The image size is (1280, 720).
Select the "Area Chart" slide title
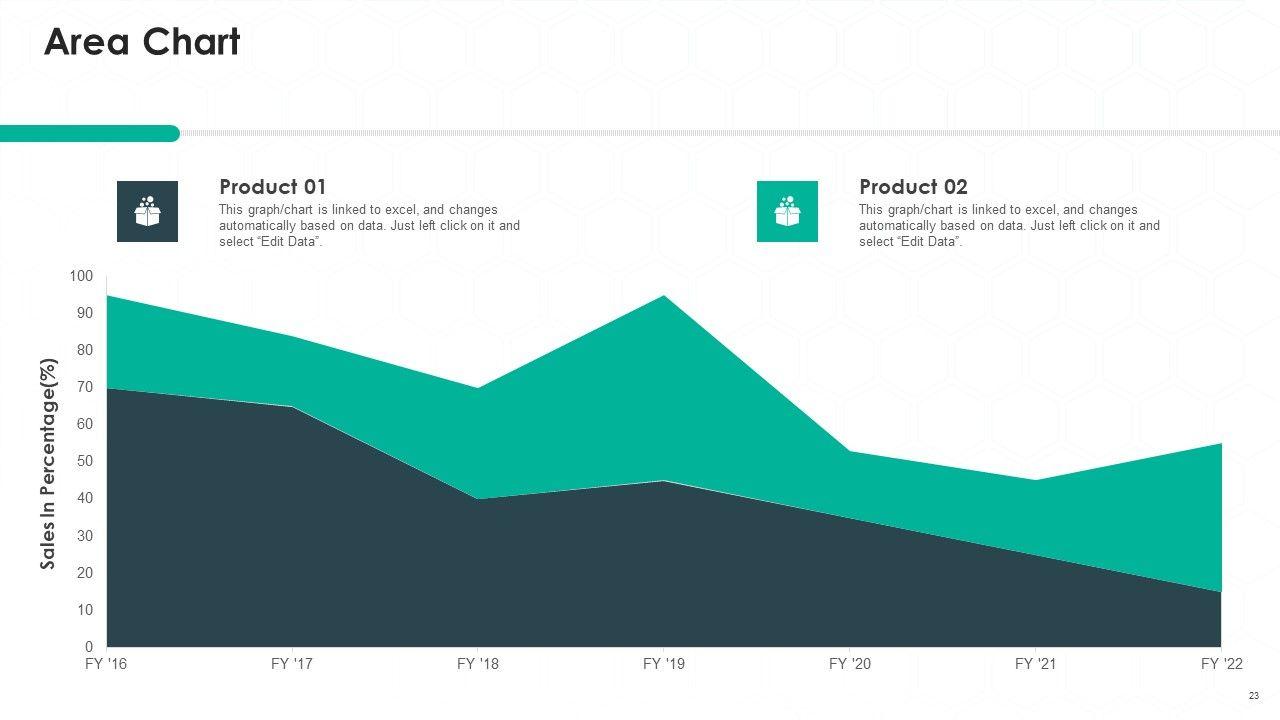click(142, 43)
